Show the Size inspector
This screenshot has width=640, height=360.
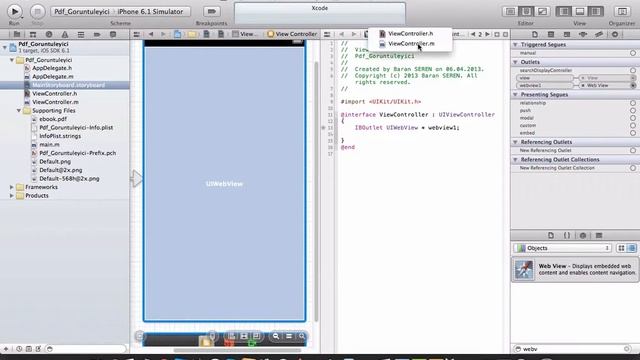[x=599, y=34]
